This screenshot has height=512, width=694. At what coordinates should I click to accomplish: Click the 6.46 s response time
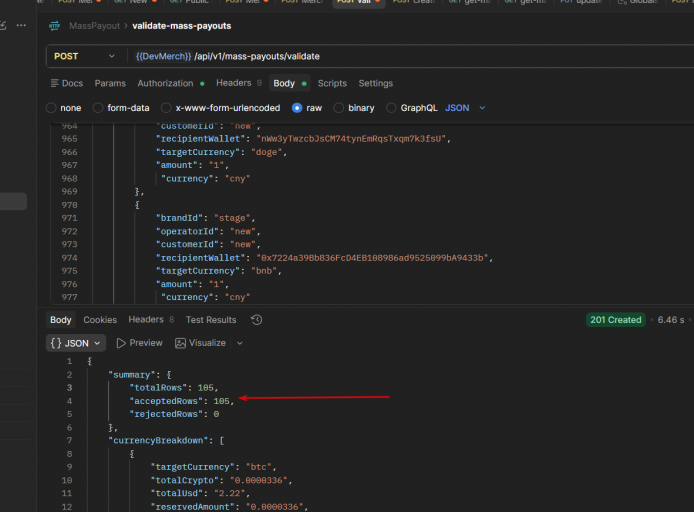pyautogui.click(x=671, y=320)
